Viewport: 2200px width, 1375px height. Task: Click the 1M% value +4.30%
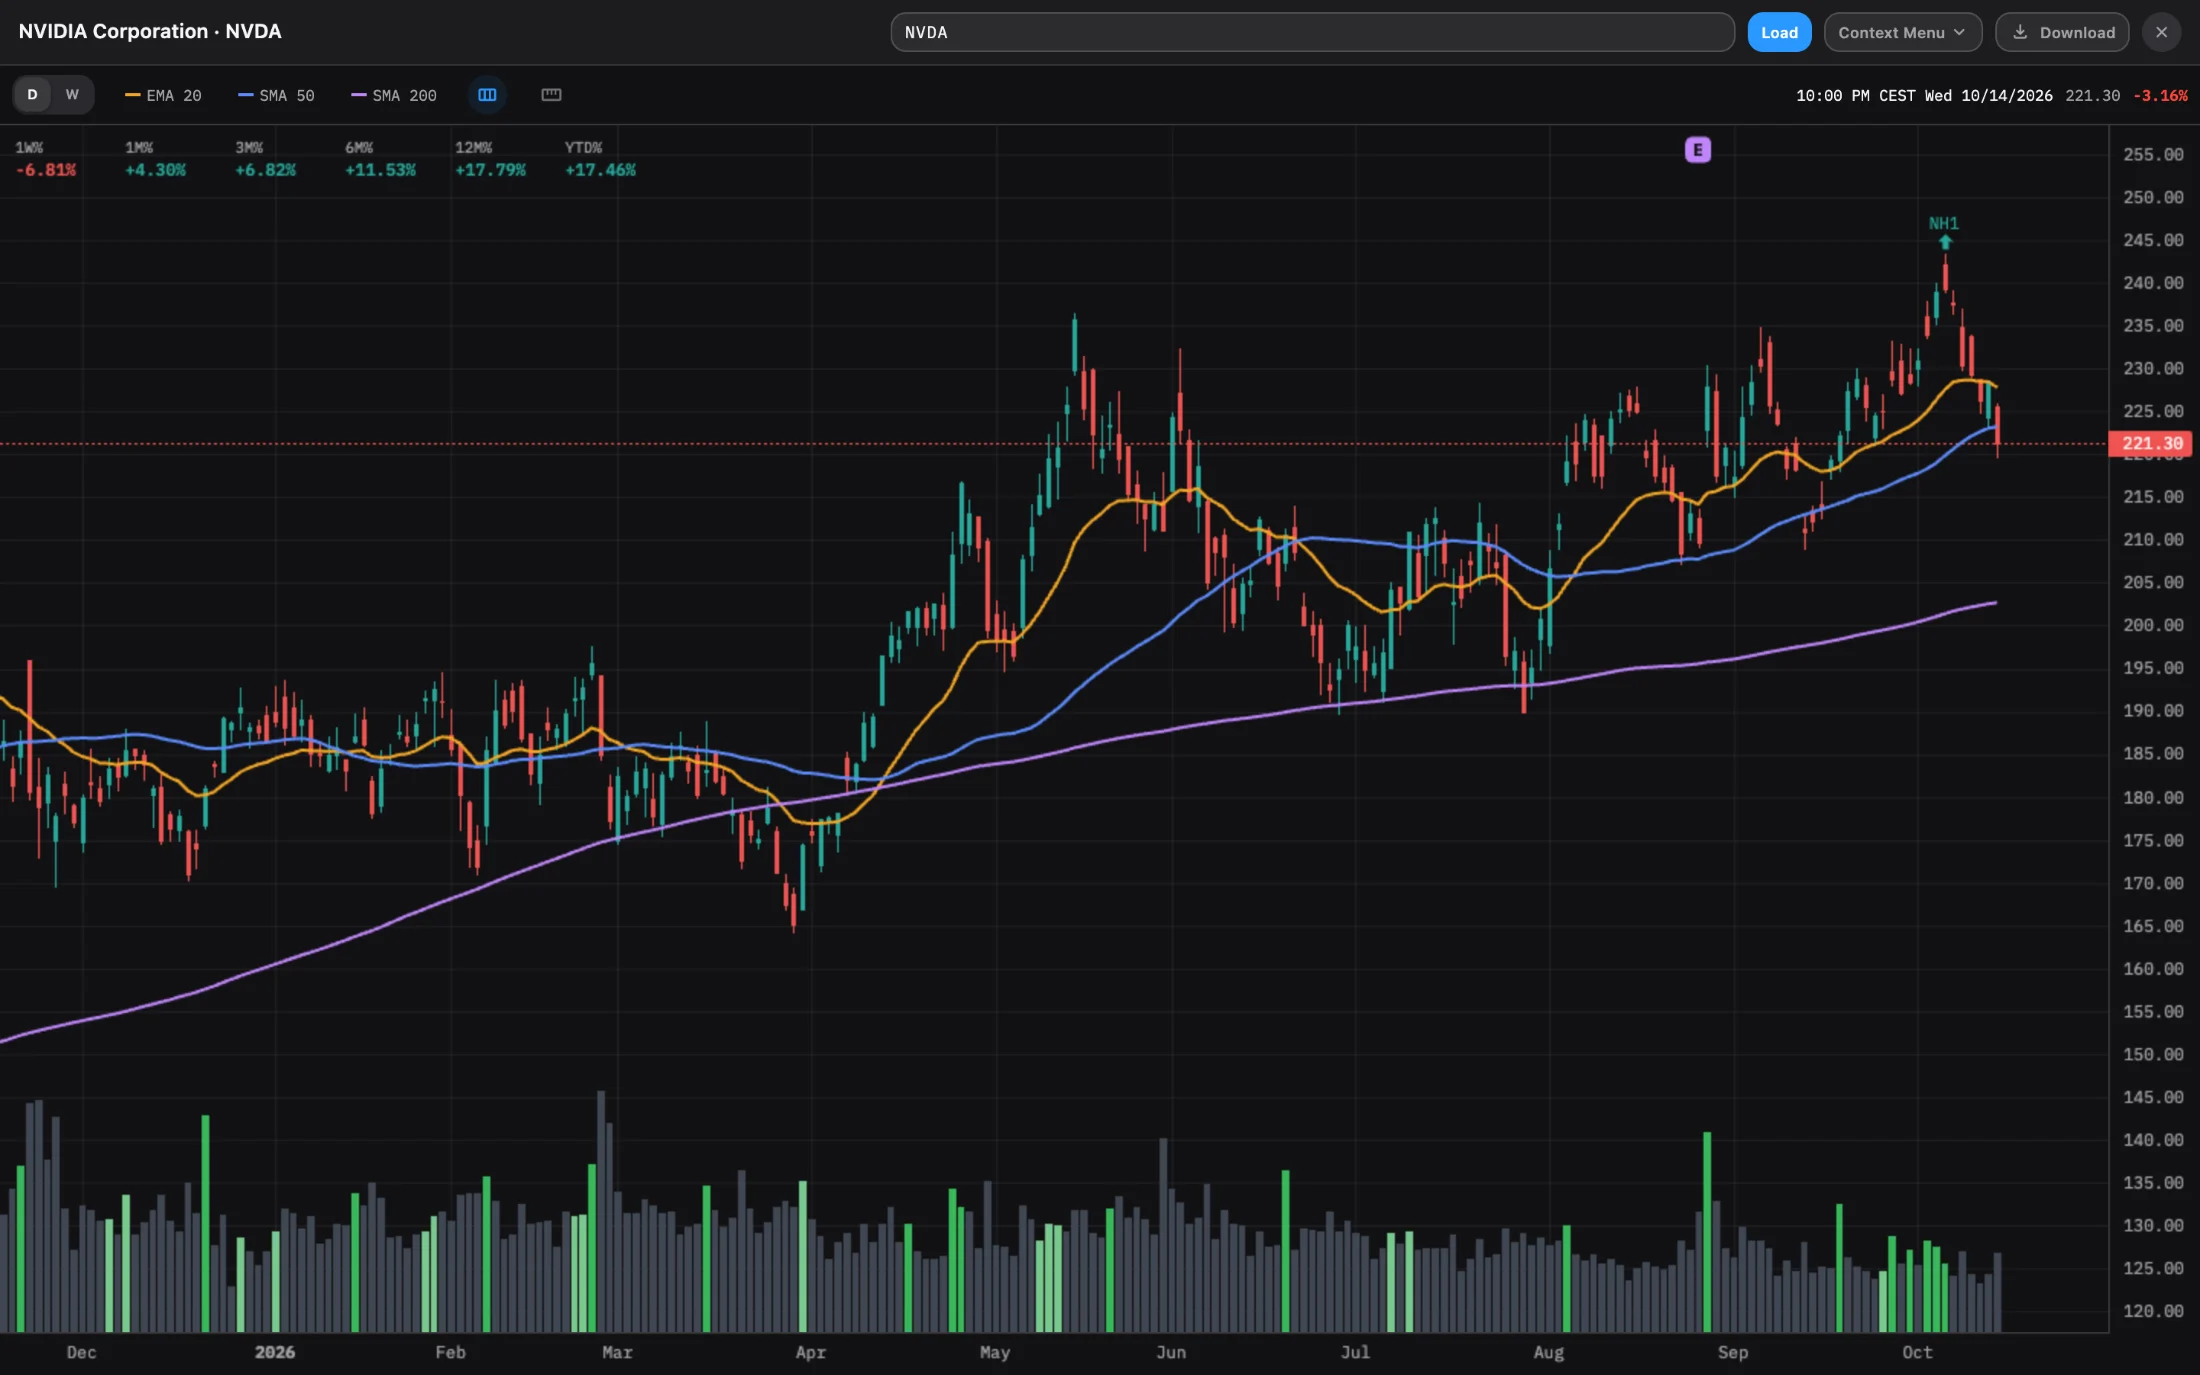coord(155,170)
